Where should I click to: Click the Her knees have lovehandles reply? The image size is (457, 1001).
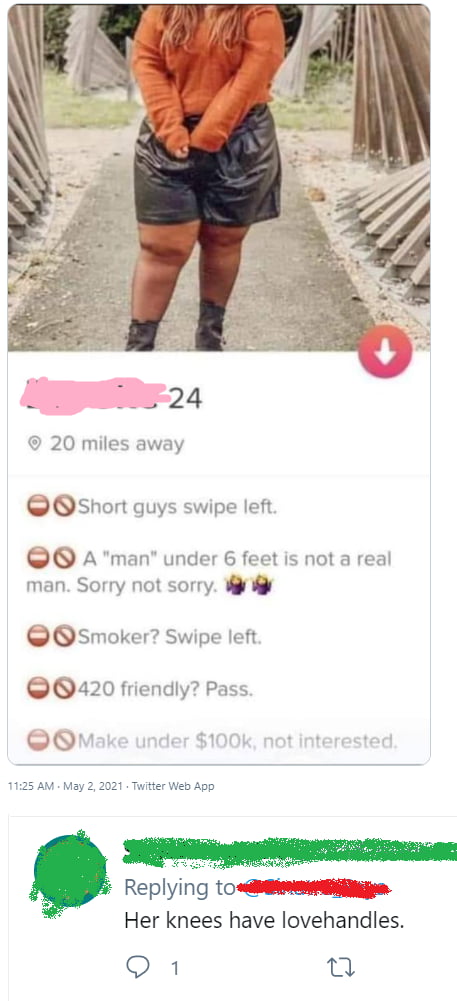[264, 921]
